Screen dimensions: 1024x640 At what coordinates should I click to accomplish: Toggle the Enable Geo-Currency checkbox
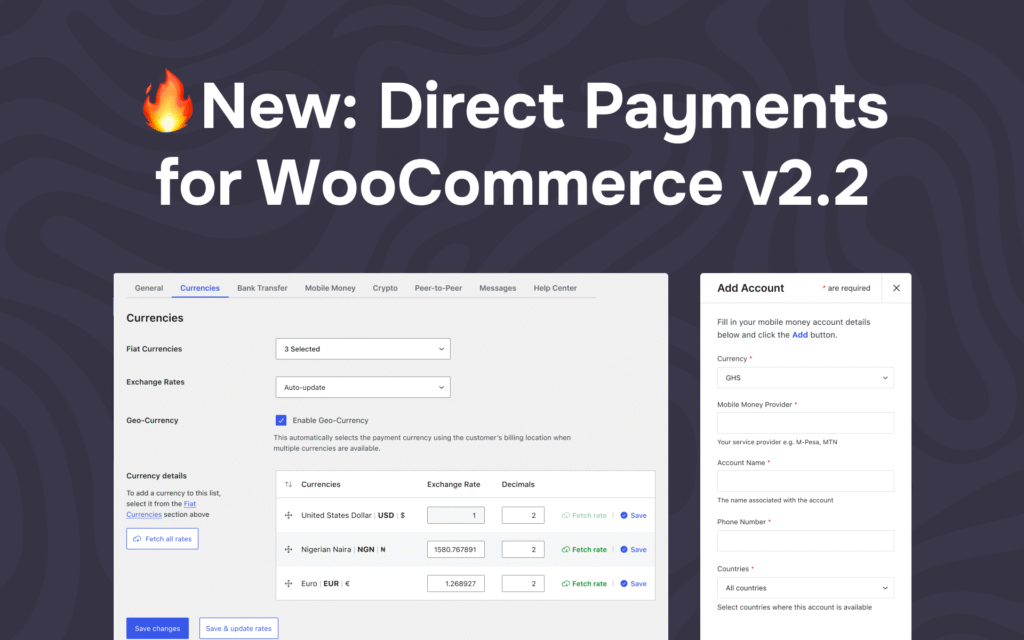pos(281,420)
